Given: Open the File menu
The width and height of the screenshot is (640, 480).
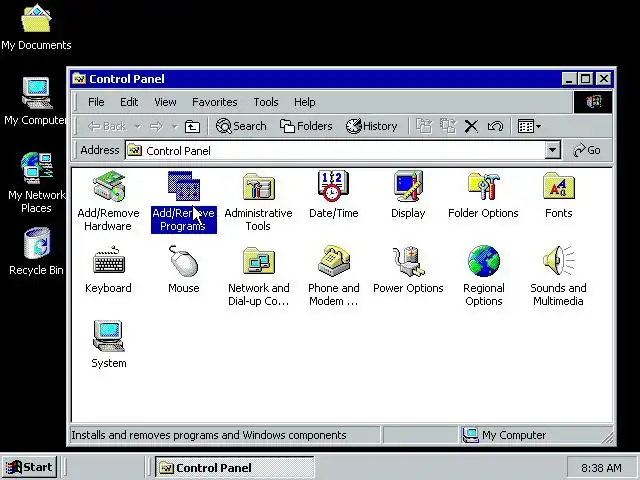Looking at the screenshot, I should [96, 102].
